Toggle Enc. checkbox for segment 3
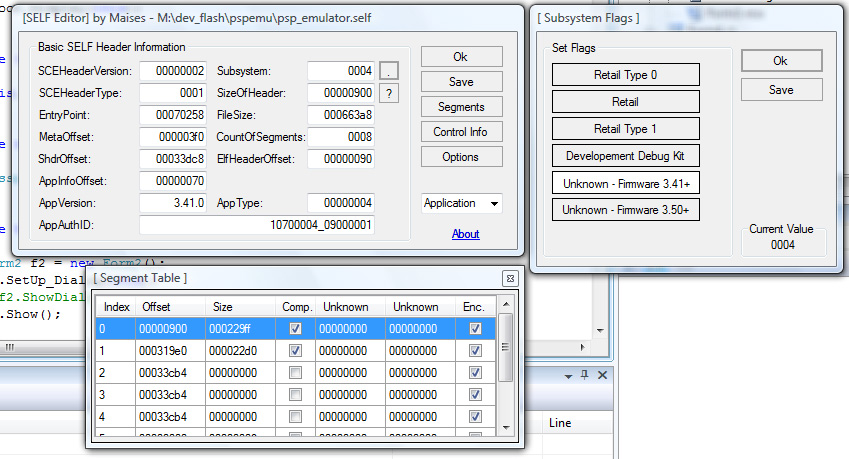This screenshot has height=459, width=849. point(475,395)
